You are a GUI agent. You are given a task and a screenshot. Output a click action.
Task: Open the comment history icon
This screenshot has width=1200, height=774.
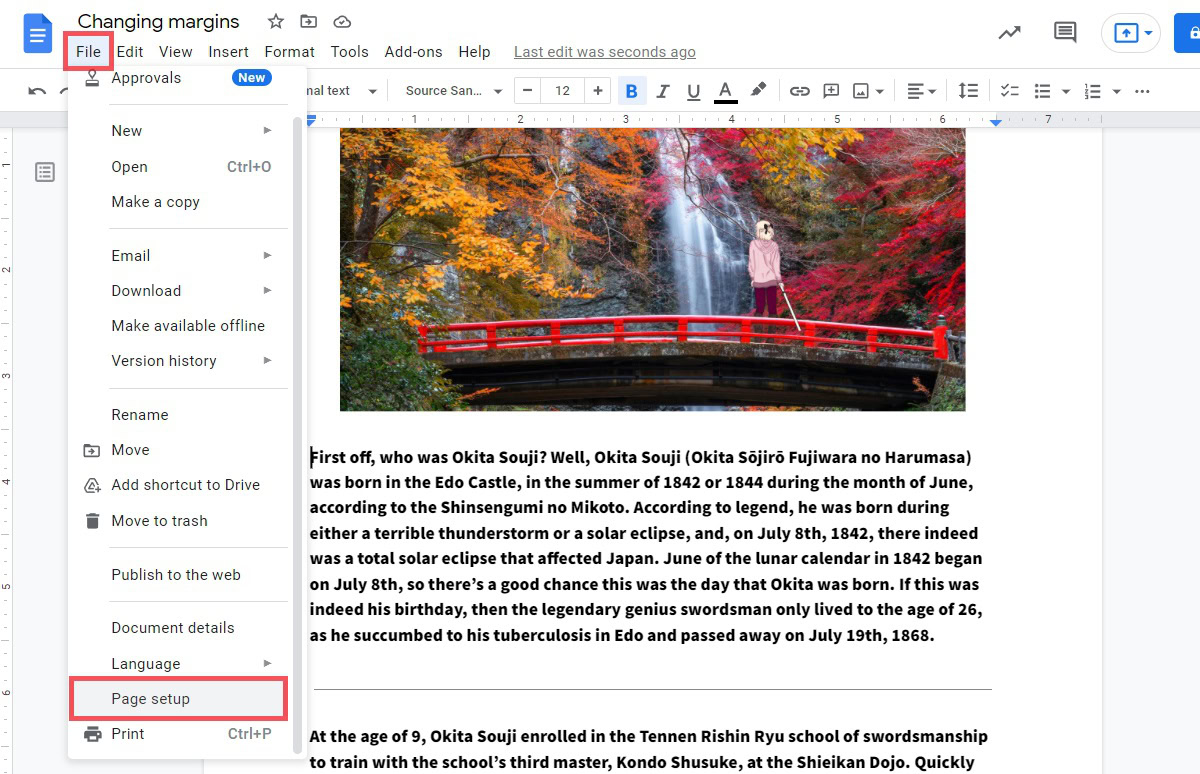click(1065, 32)
